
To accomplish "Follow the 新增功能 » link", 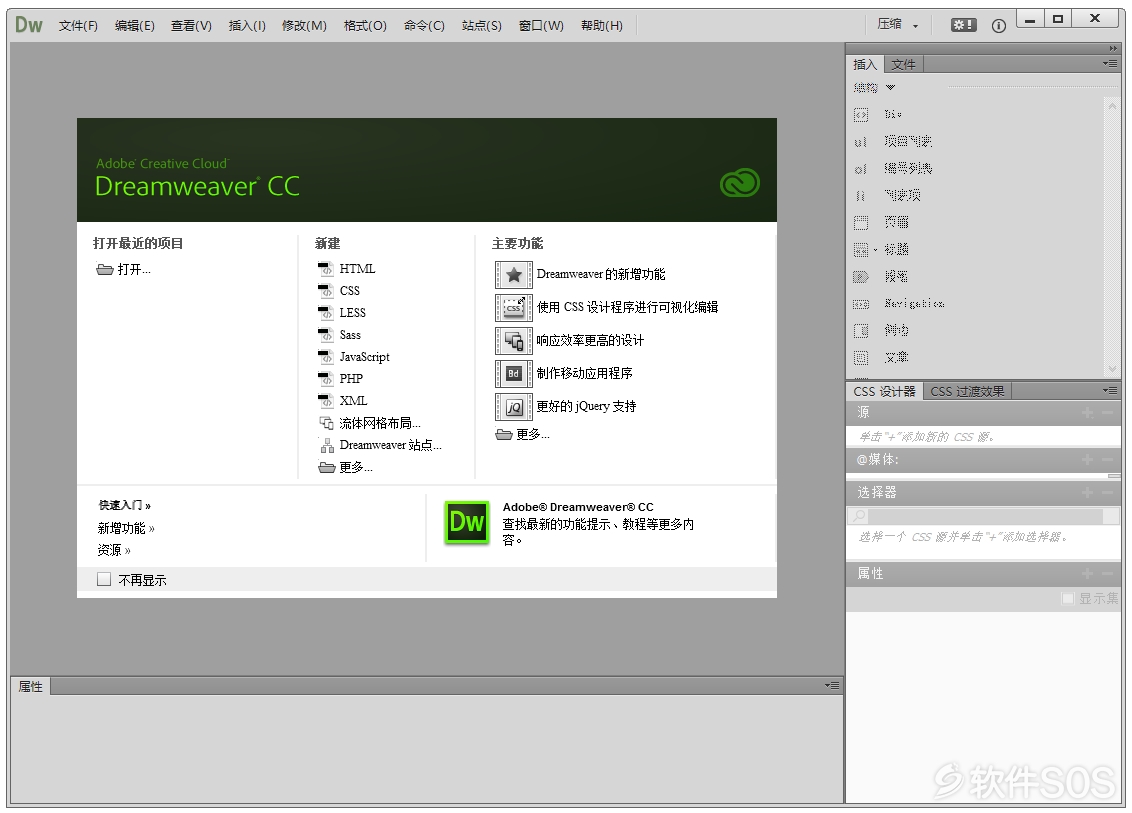I will tap(126, 529).
